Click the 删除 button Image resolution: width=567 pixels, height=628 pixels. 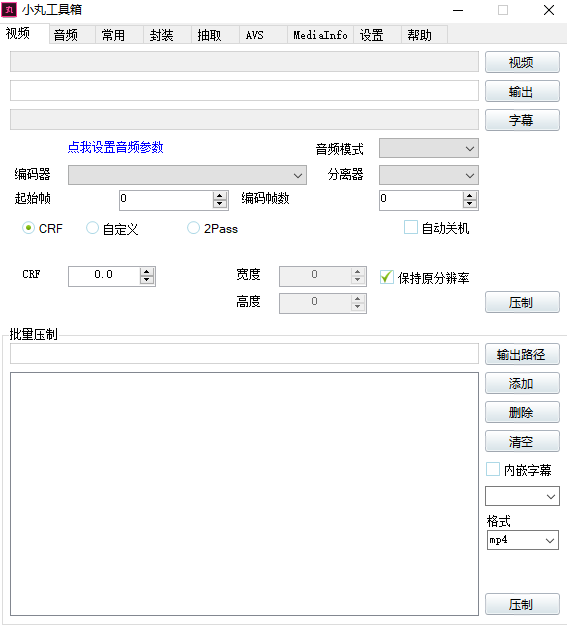(522, 412)
